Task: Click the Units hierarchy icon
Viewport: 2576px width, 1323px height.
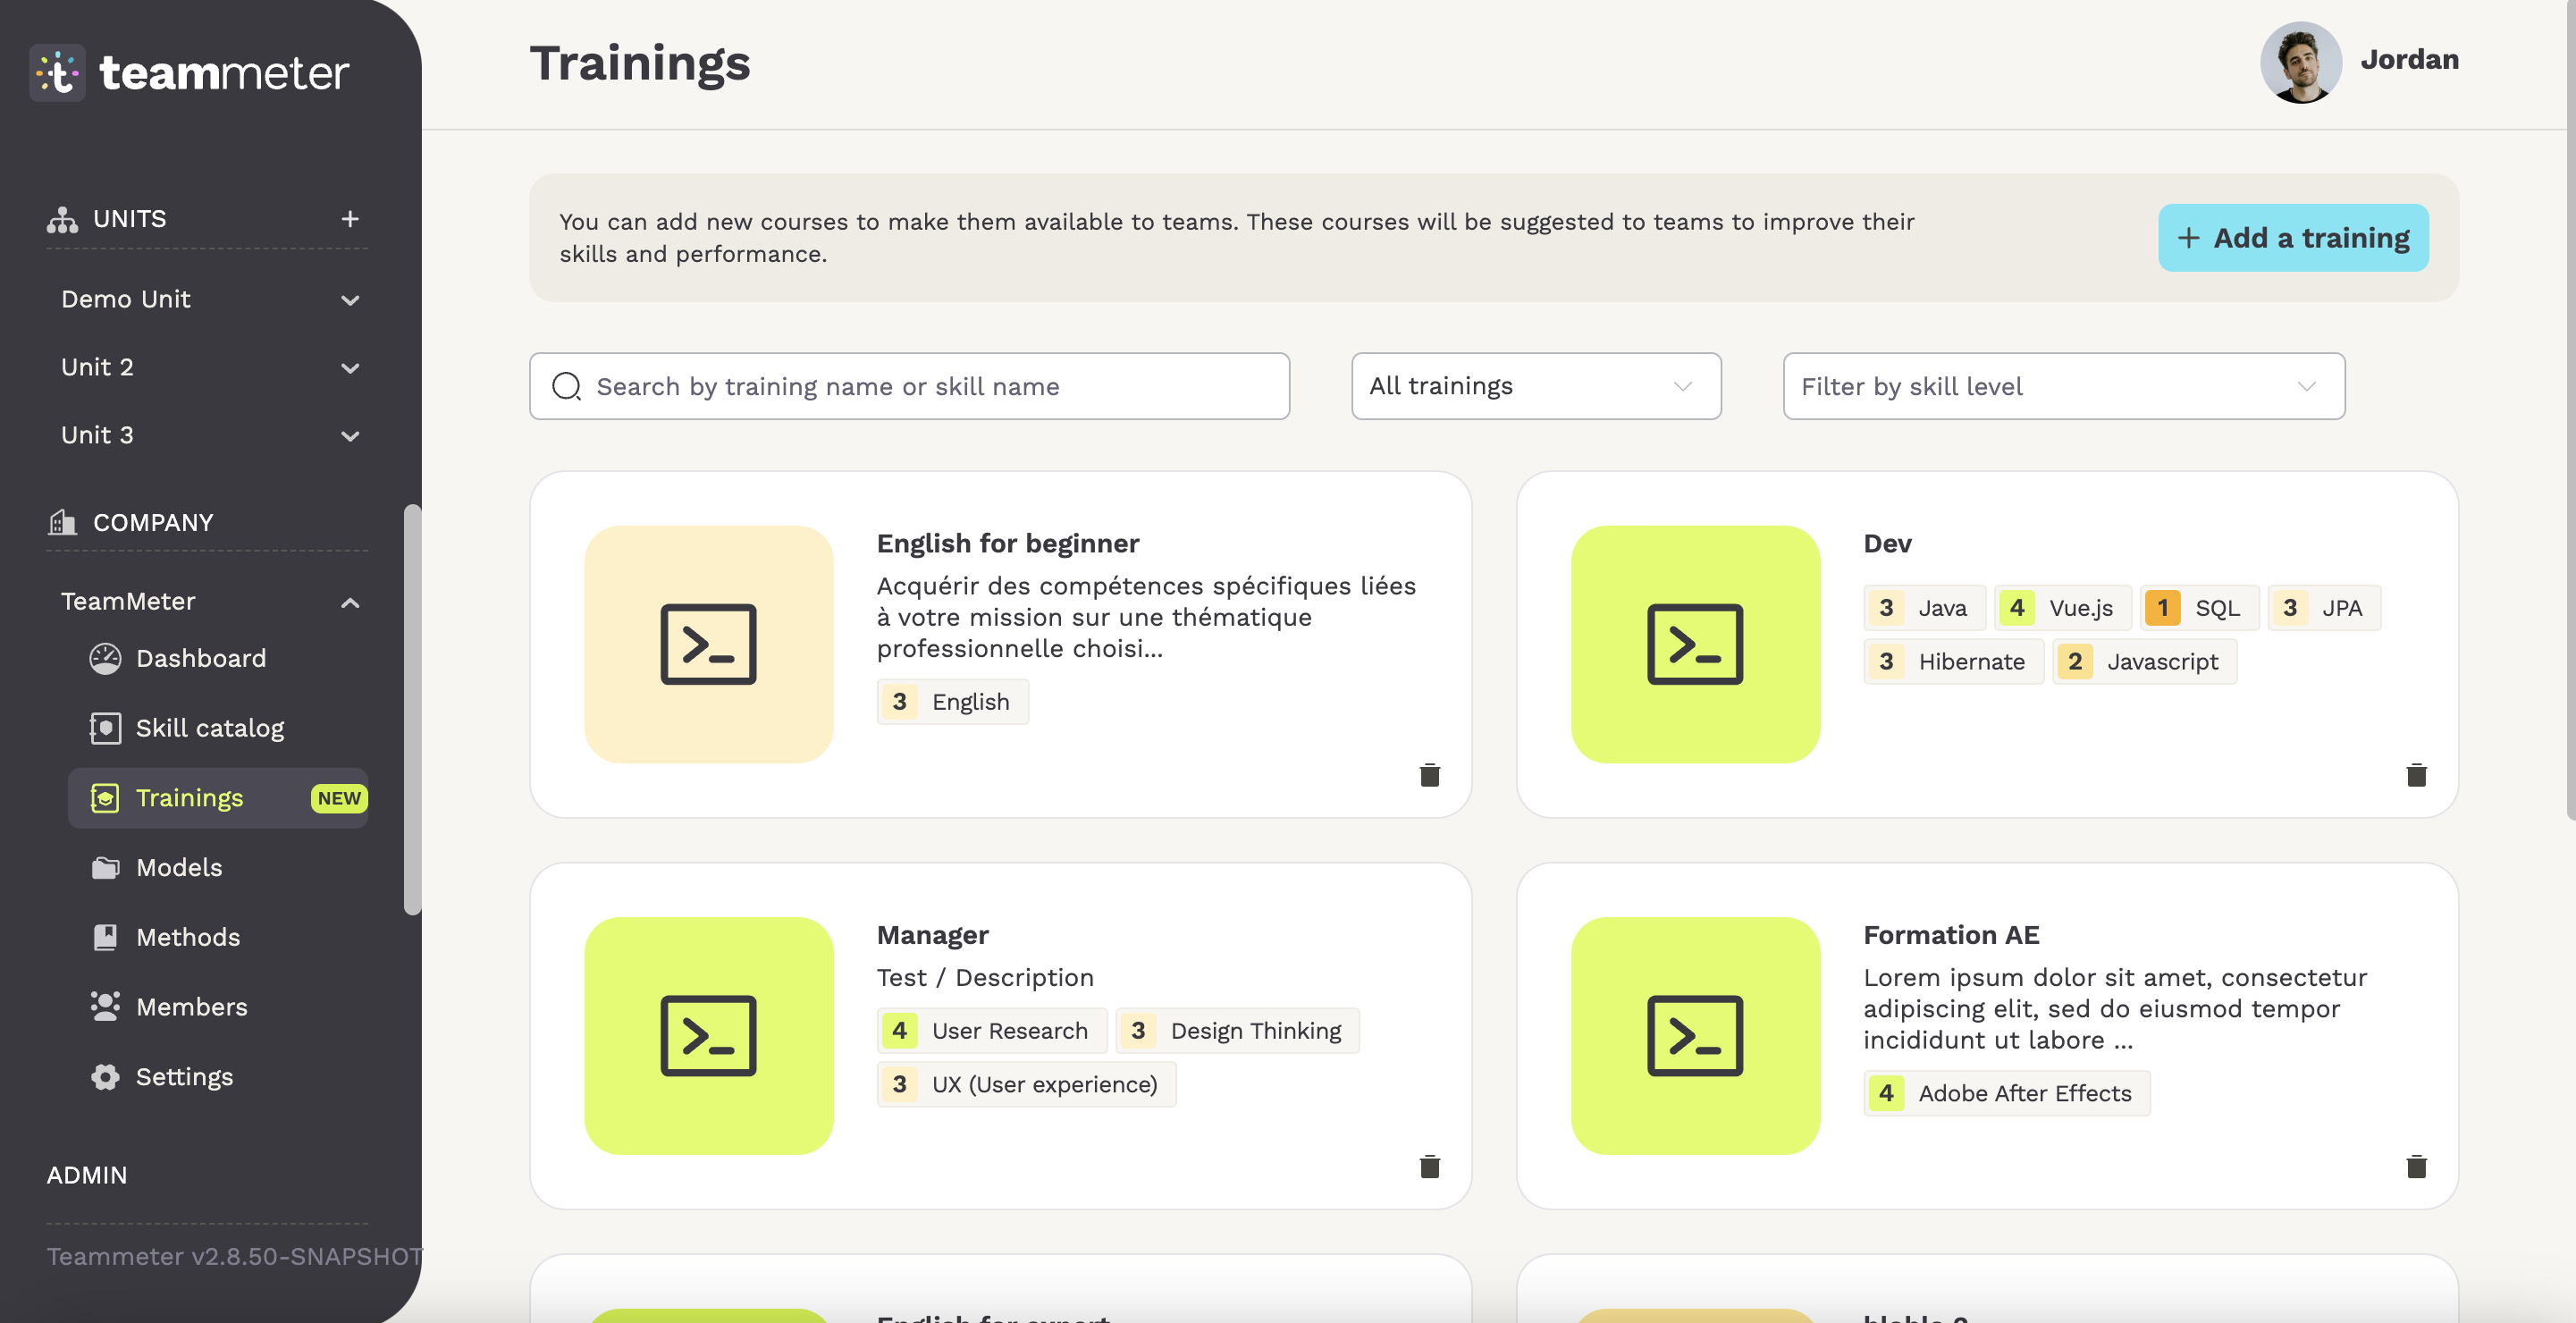Action: click(62, 219)
